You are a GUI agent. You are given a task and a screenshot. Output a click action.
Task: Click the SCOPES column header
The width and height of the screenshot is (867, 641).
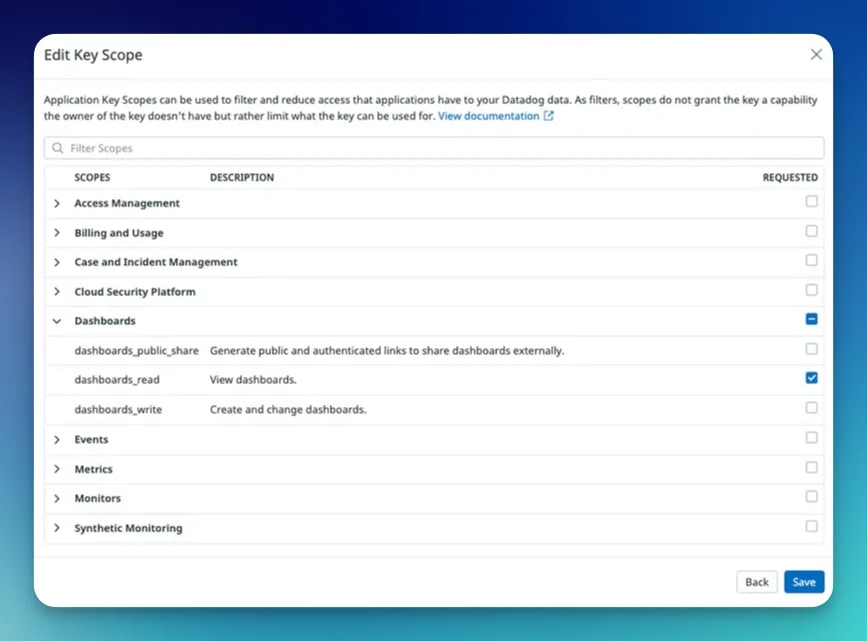click(x=92, y=178)
